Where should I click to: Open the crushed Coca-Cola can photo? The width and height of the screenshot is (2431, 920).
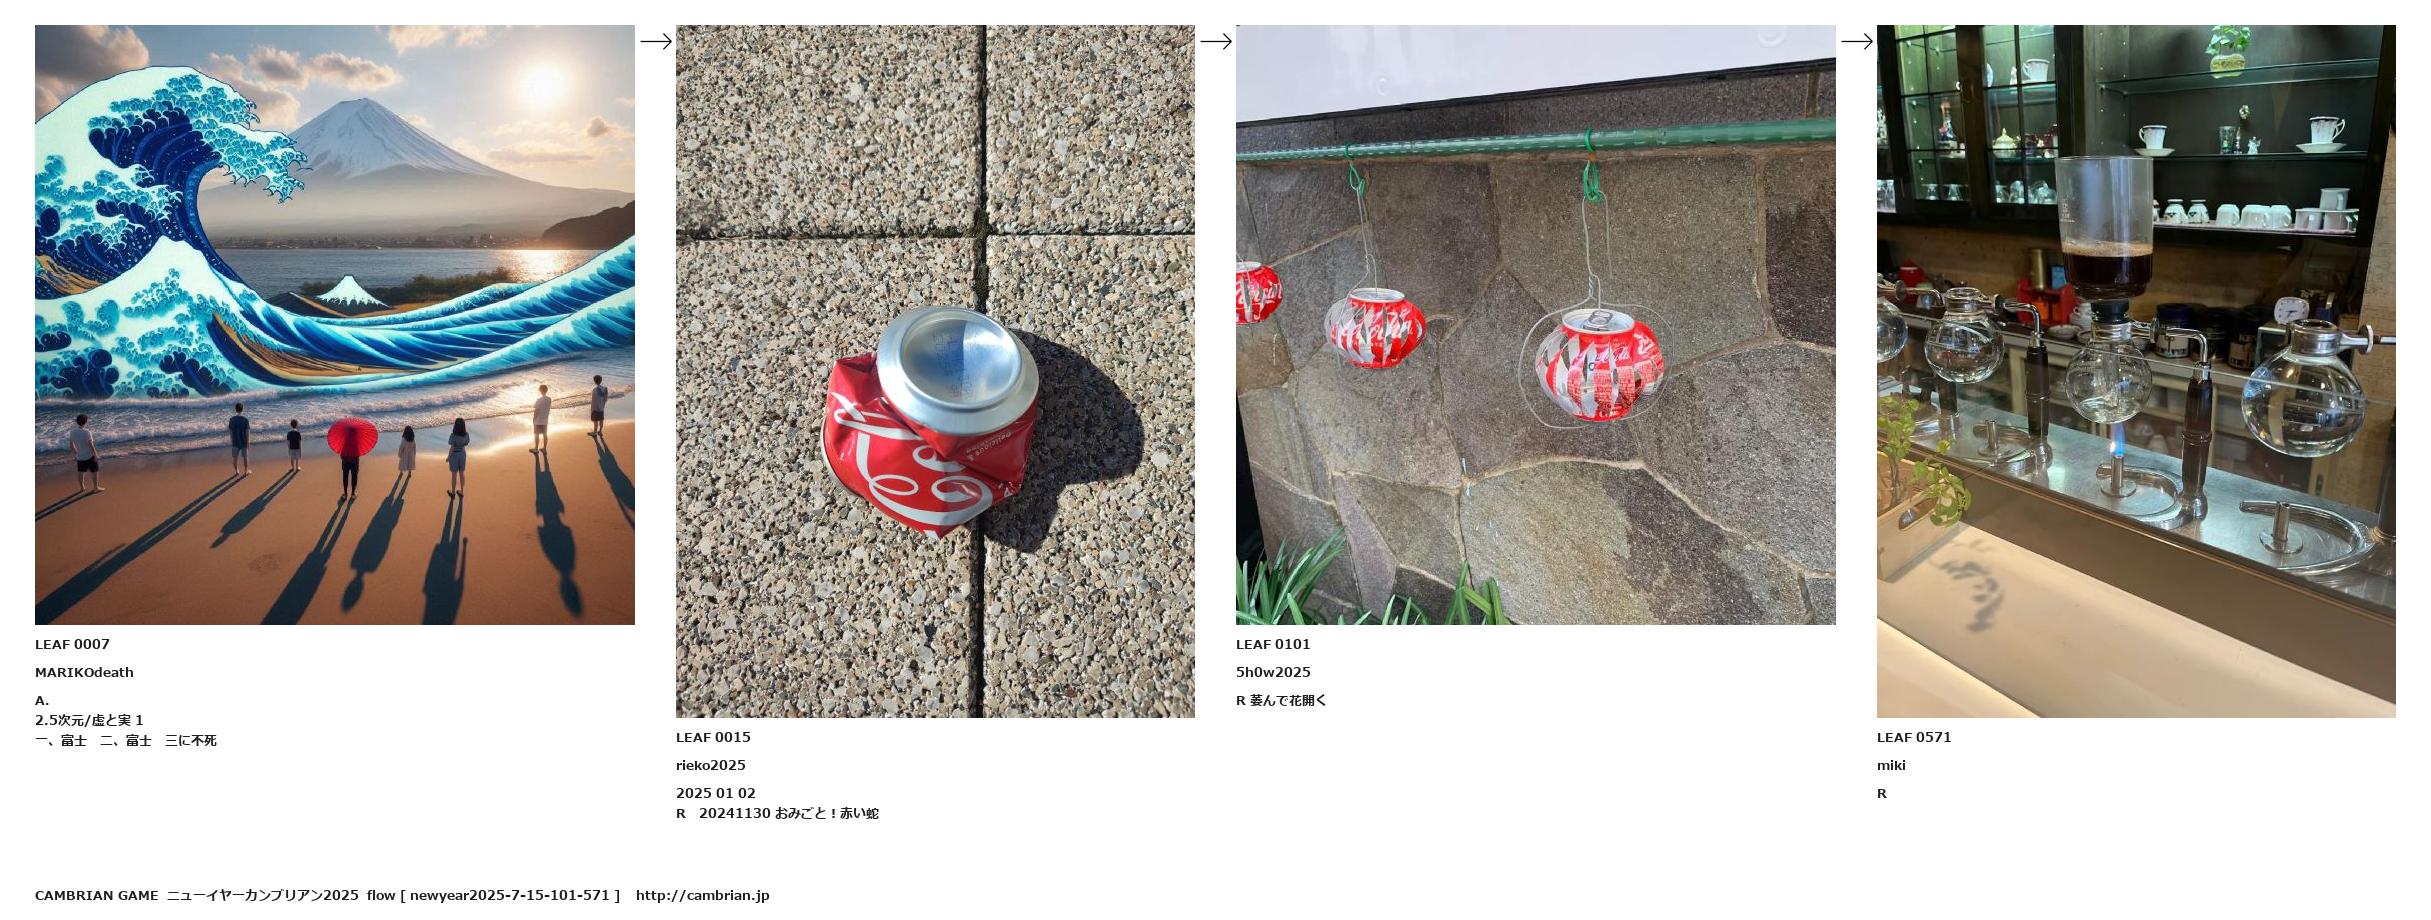(x=935, y=371)
